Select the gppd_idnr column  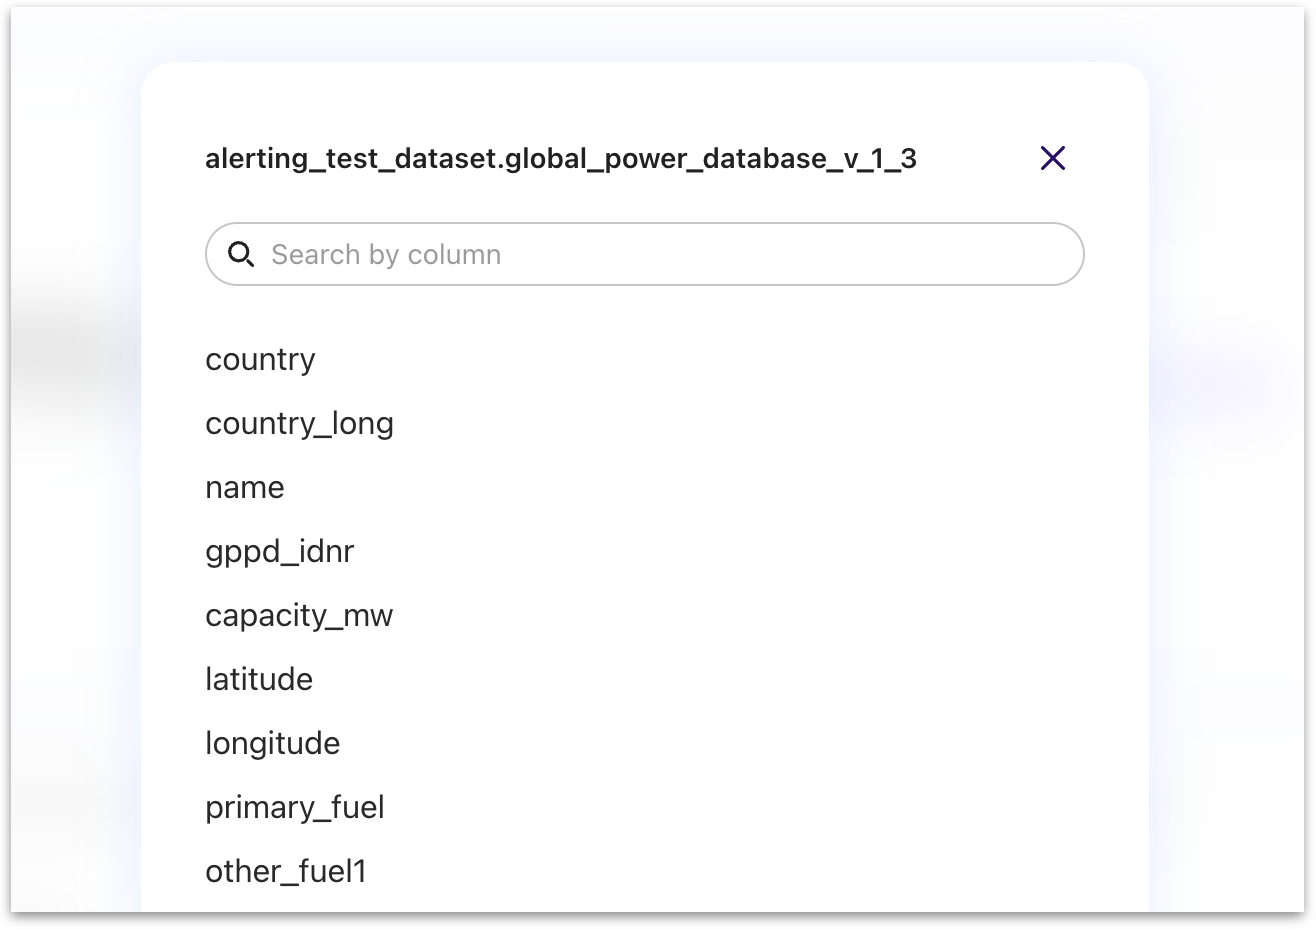tap(280, 552)
